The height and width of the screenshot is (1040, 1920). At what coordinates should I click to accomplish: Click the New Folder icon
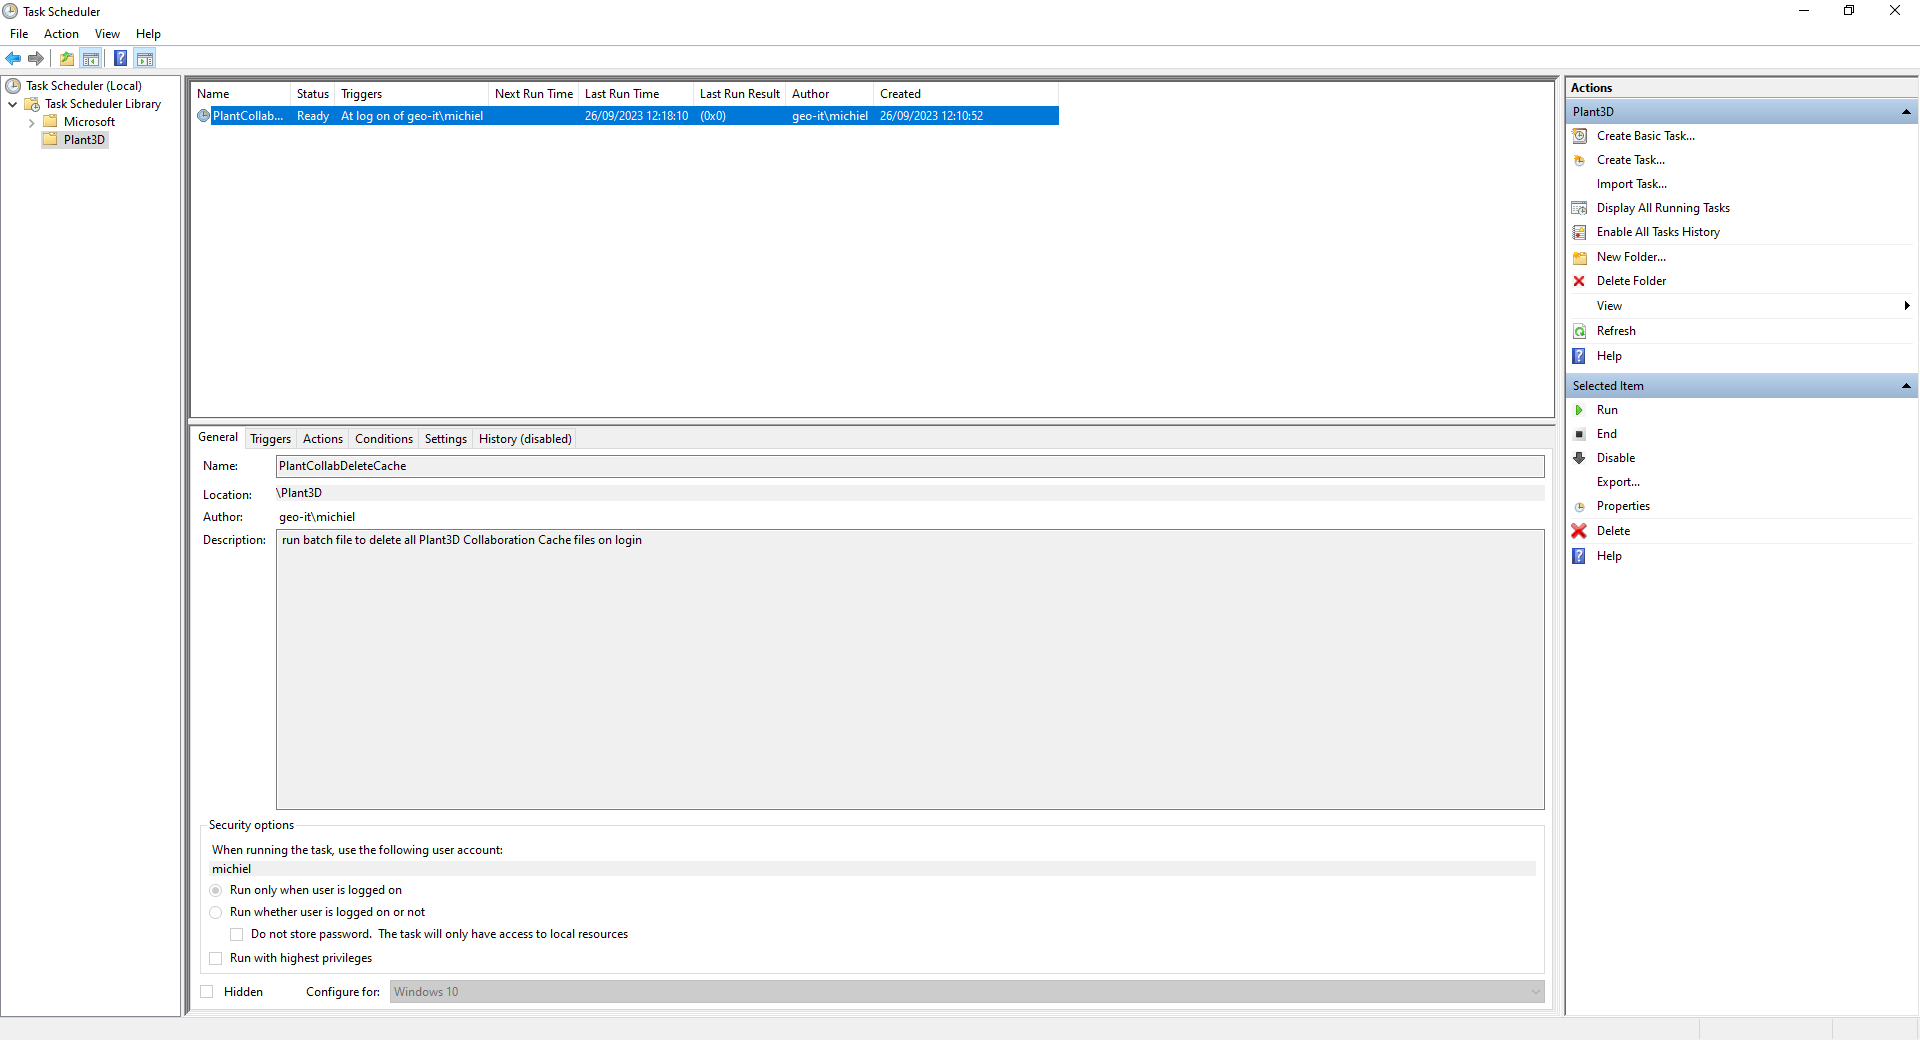tap(1580, 257)
